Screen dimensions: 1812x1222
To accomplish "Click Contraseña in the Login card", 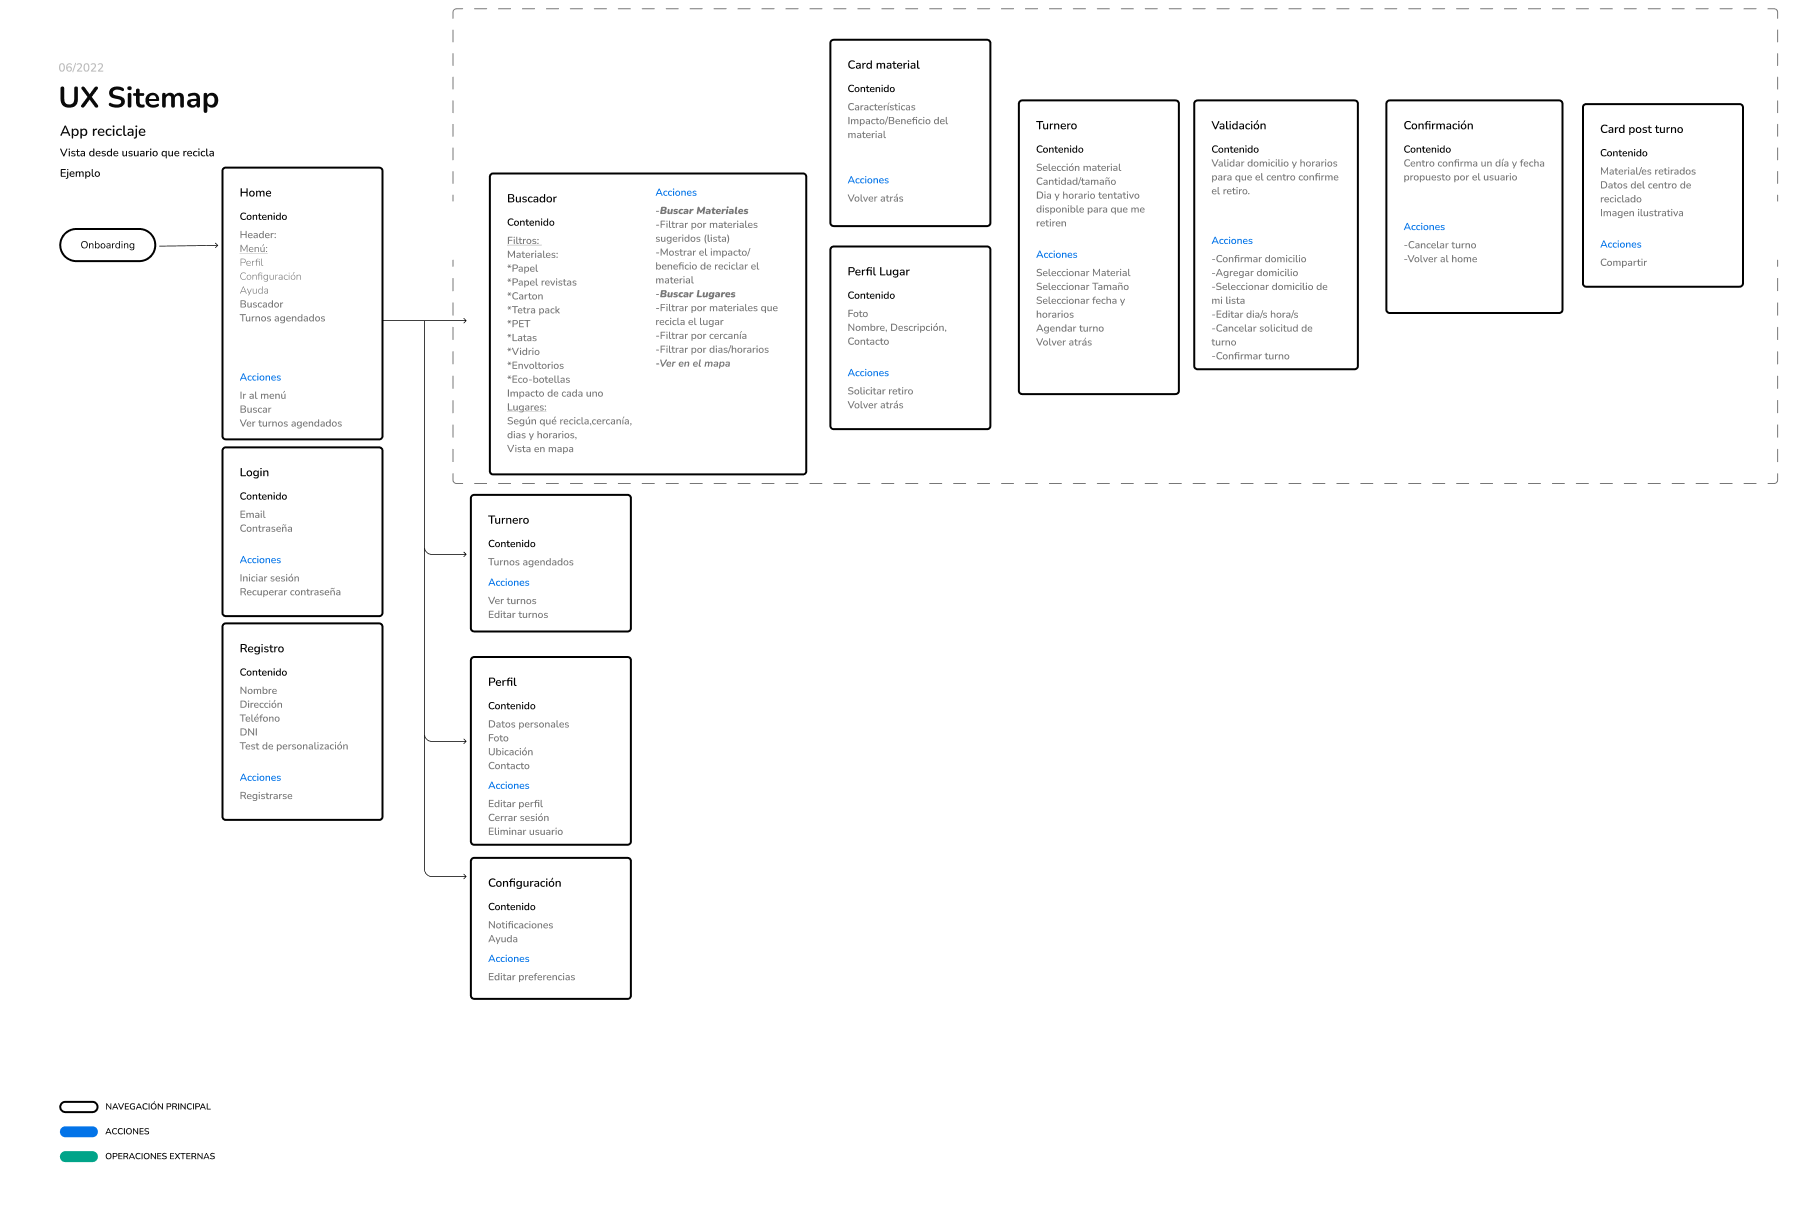I will click(x=266, y=529).
